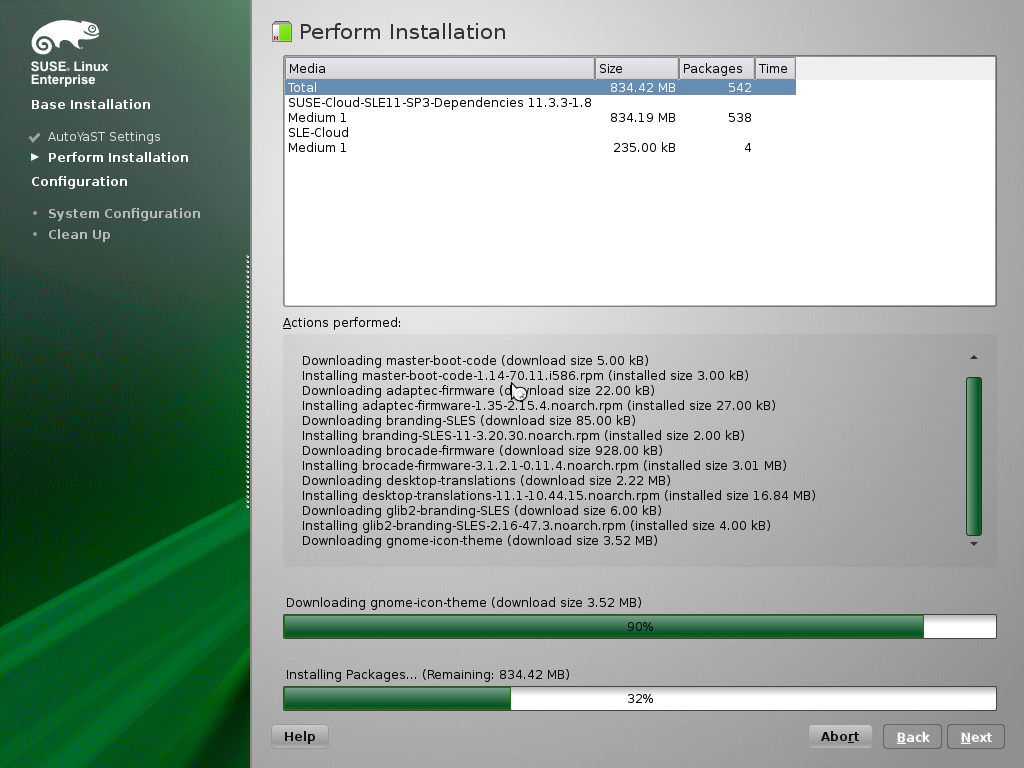This screenshot has width=1024, height=768.
Task: Click the AutoYaST Settings checkmark icon
Action: click(35, 137)
